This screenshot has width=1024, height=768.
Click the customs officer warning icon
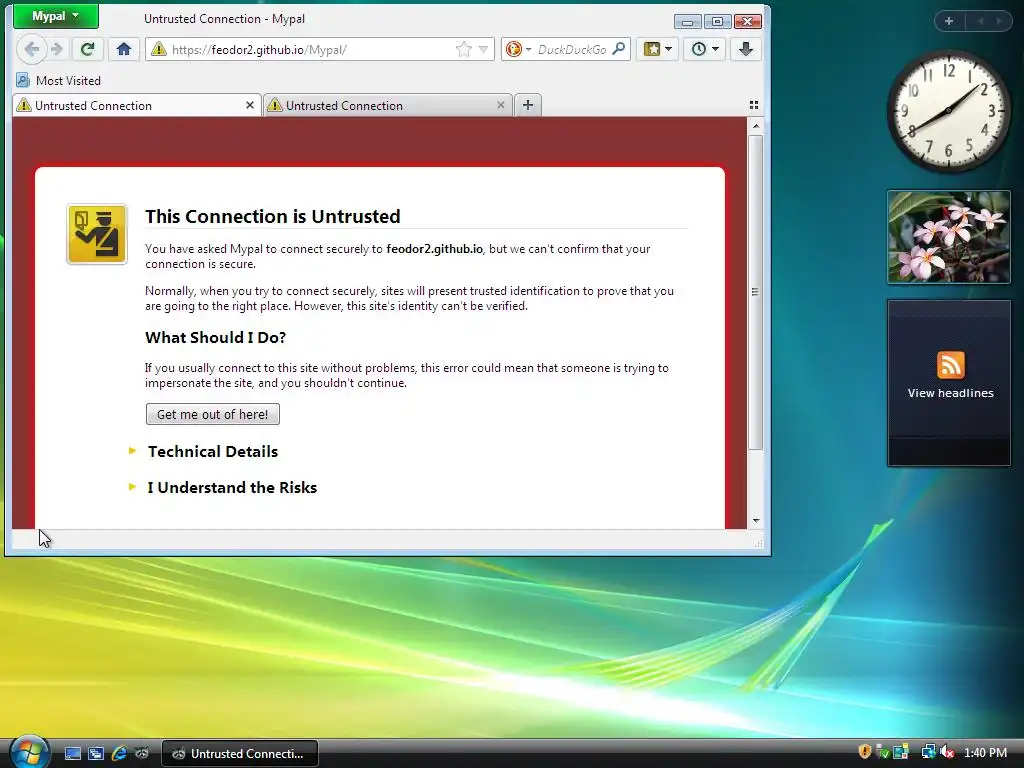[x=97, y=234]
